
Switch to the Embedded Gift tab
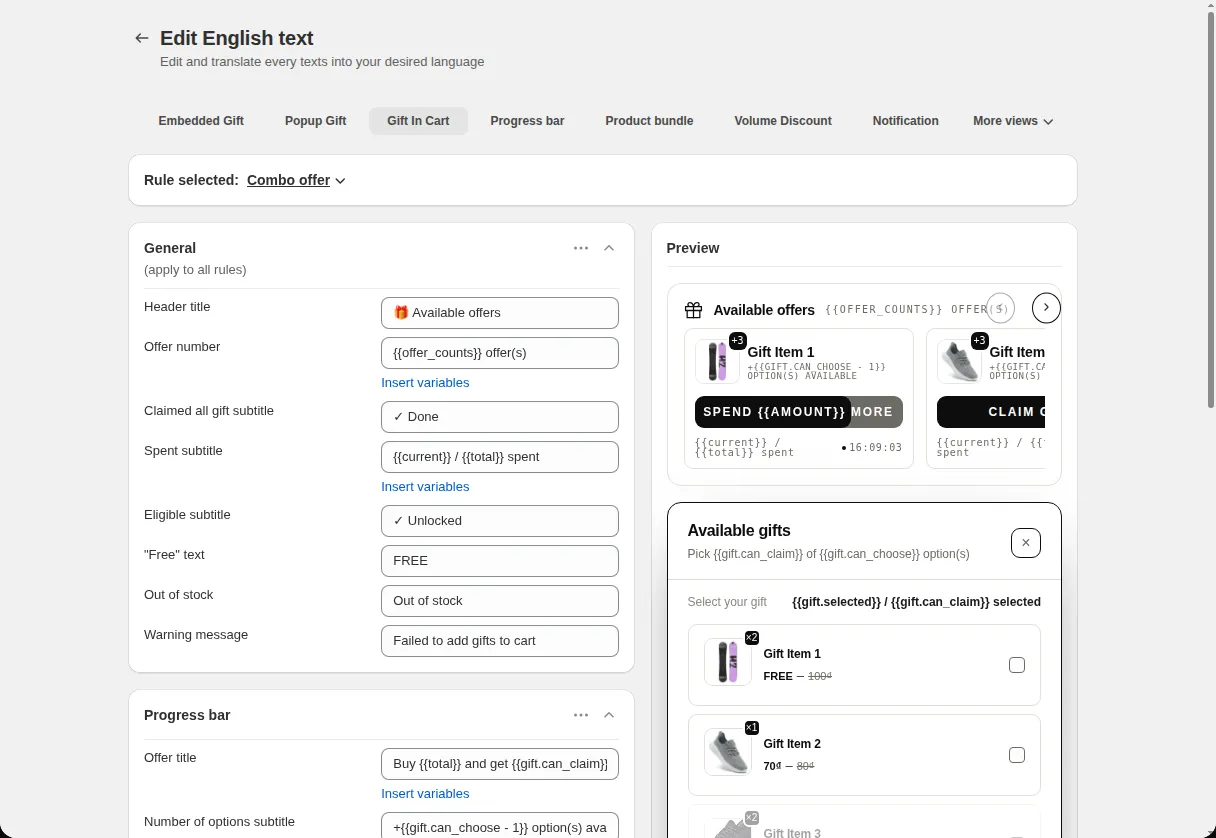(201, 121)
